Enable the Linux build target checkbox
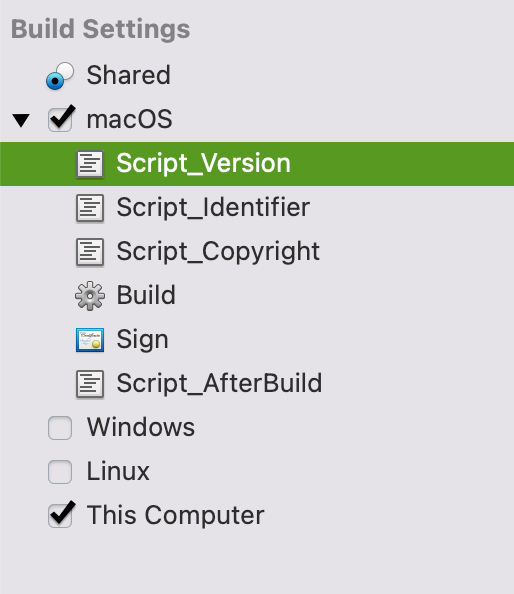Viewport: 514px width, 594px height. [x=60, y=472]
